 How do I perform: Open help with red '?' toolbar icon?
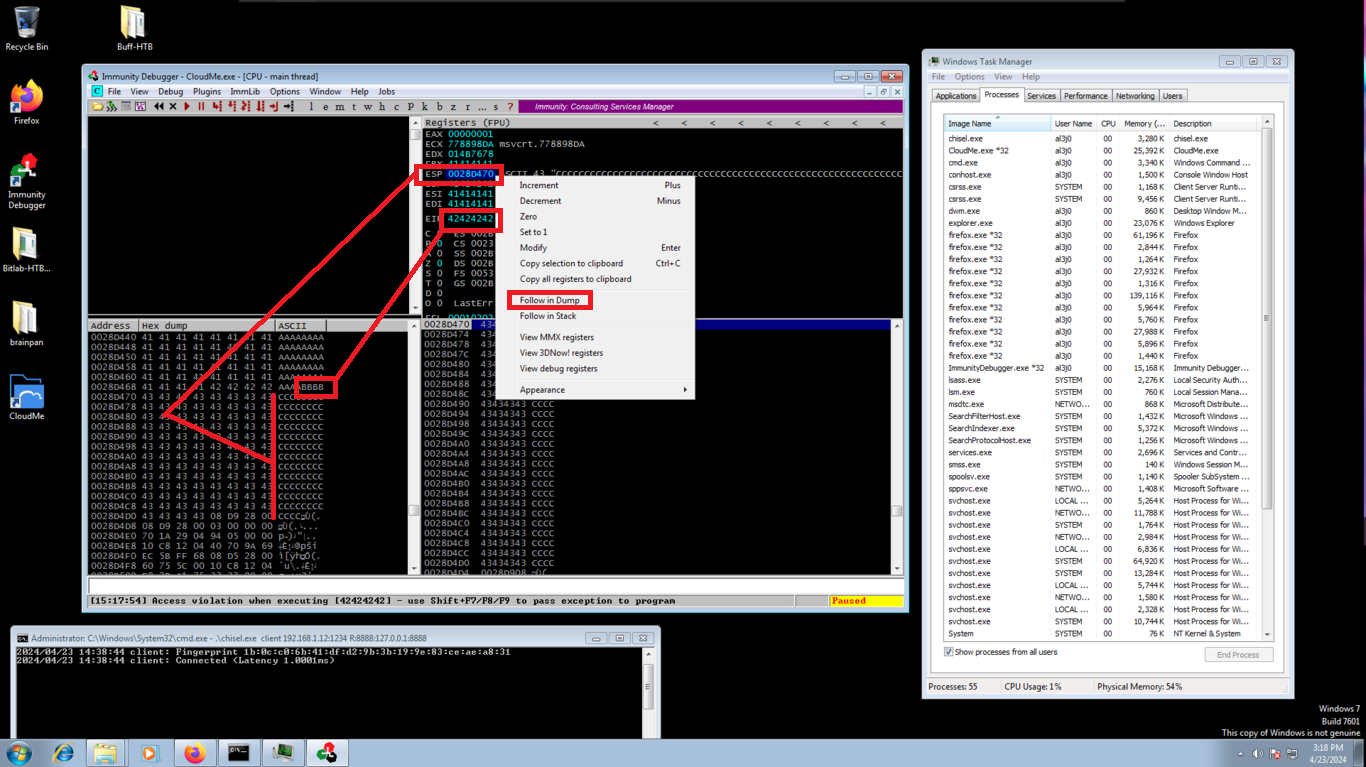510,106
